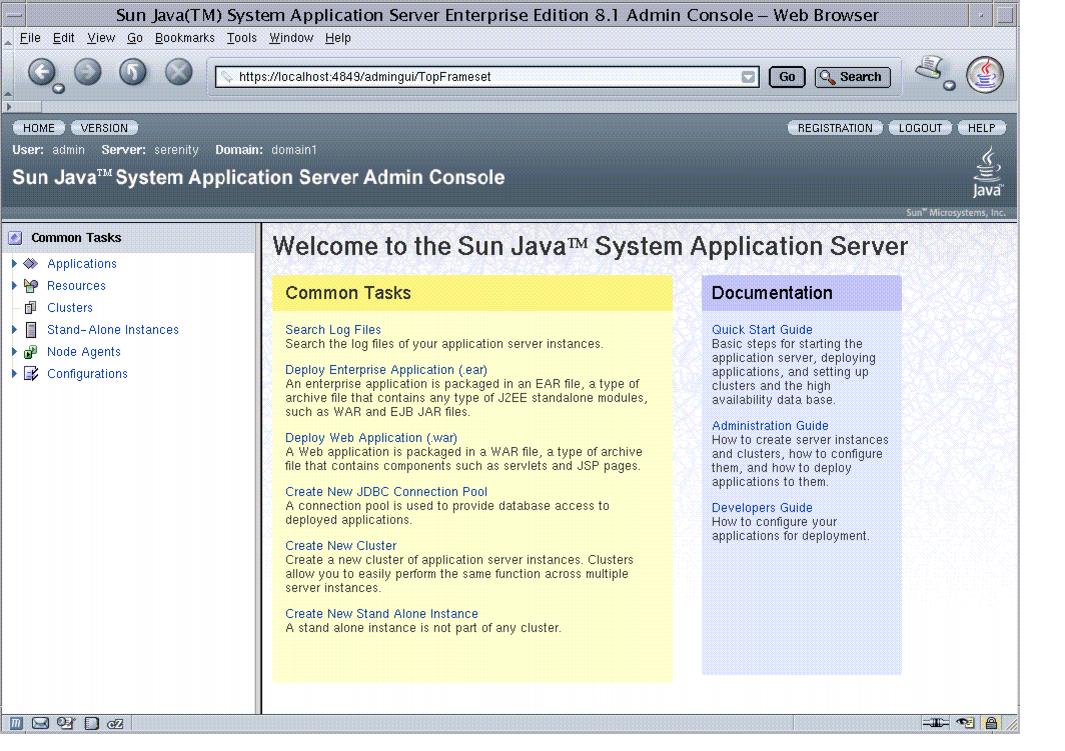This screenshot has height=751, width=1065.
Task: Open Deploy Web Application (.war) link
Action: [371, 437]
